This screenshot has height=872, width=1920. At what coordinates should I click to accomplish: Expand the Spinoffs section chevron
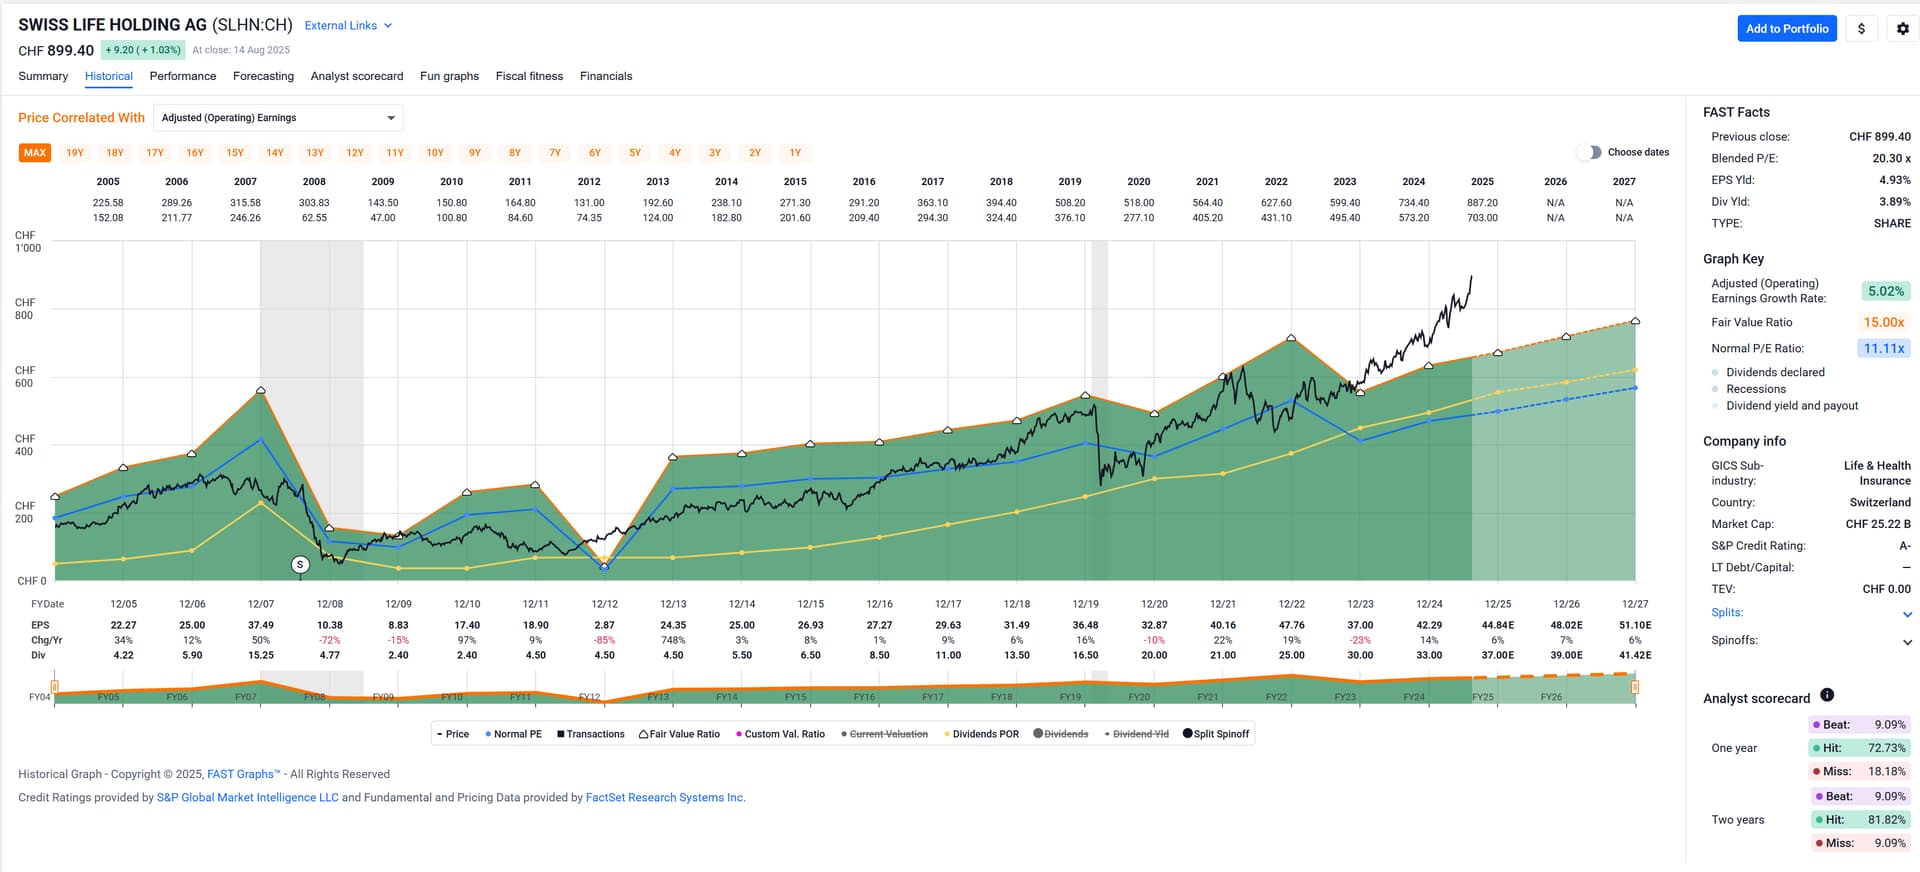(x=1906, y=642)
